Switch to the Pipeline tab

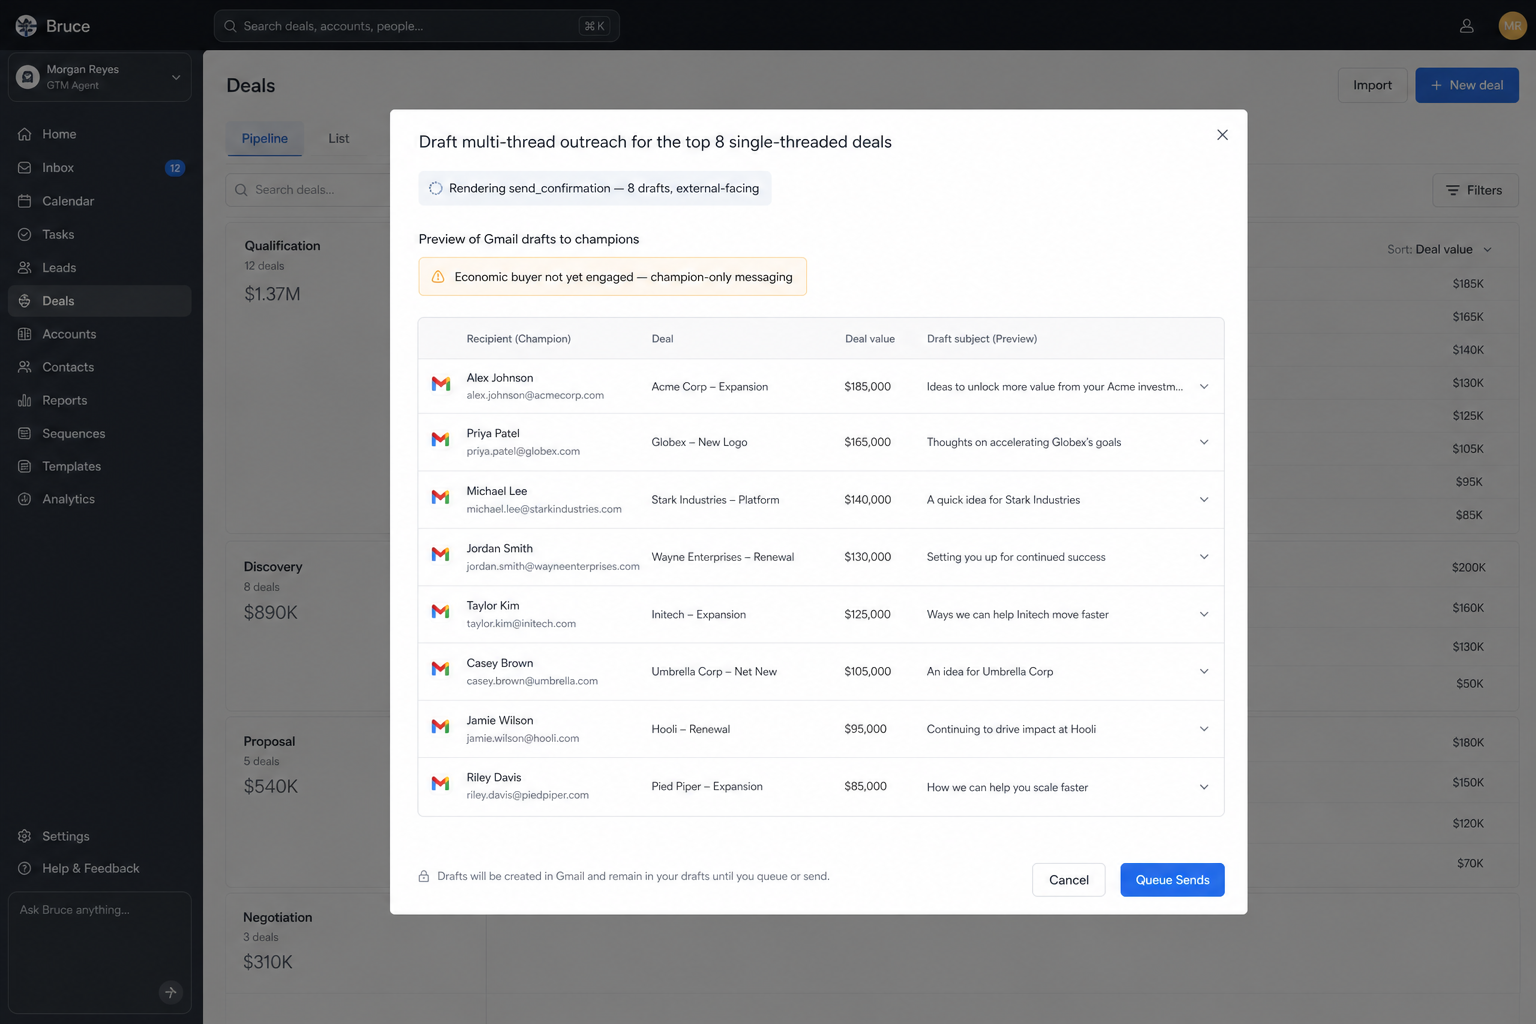coord(265,139)
